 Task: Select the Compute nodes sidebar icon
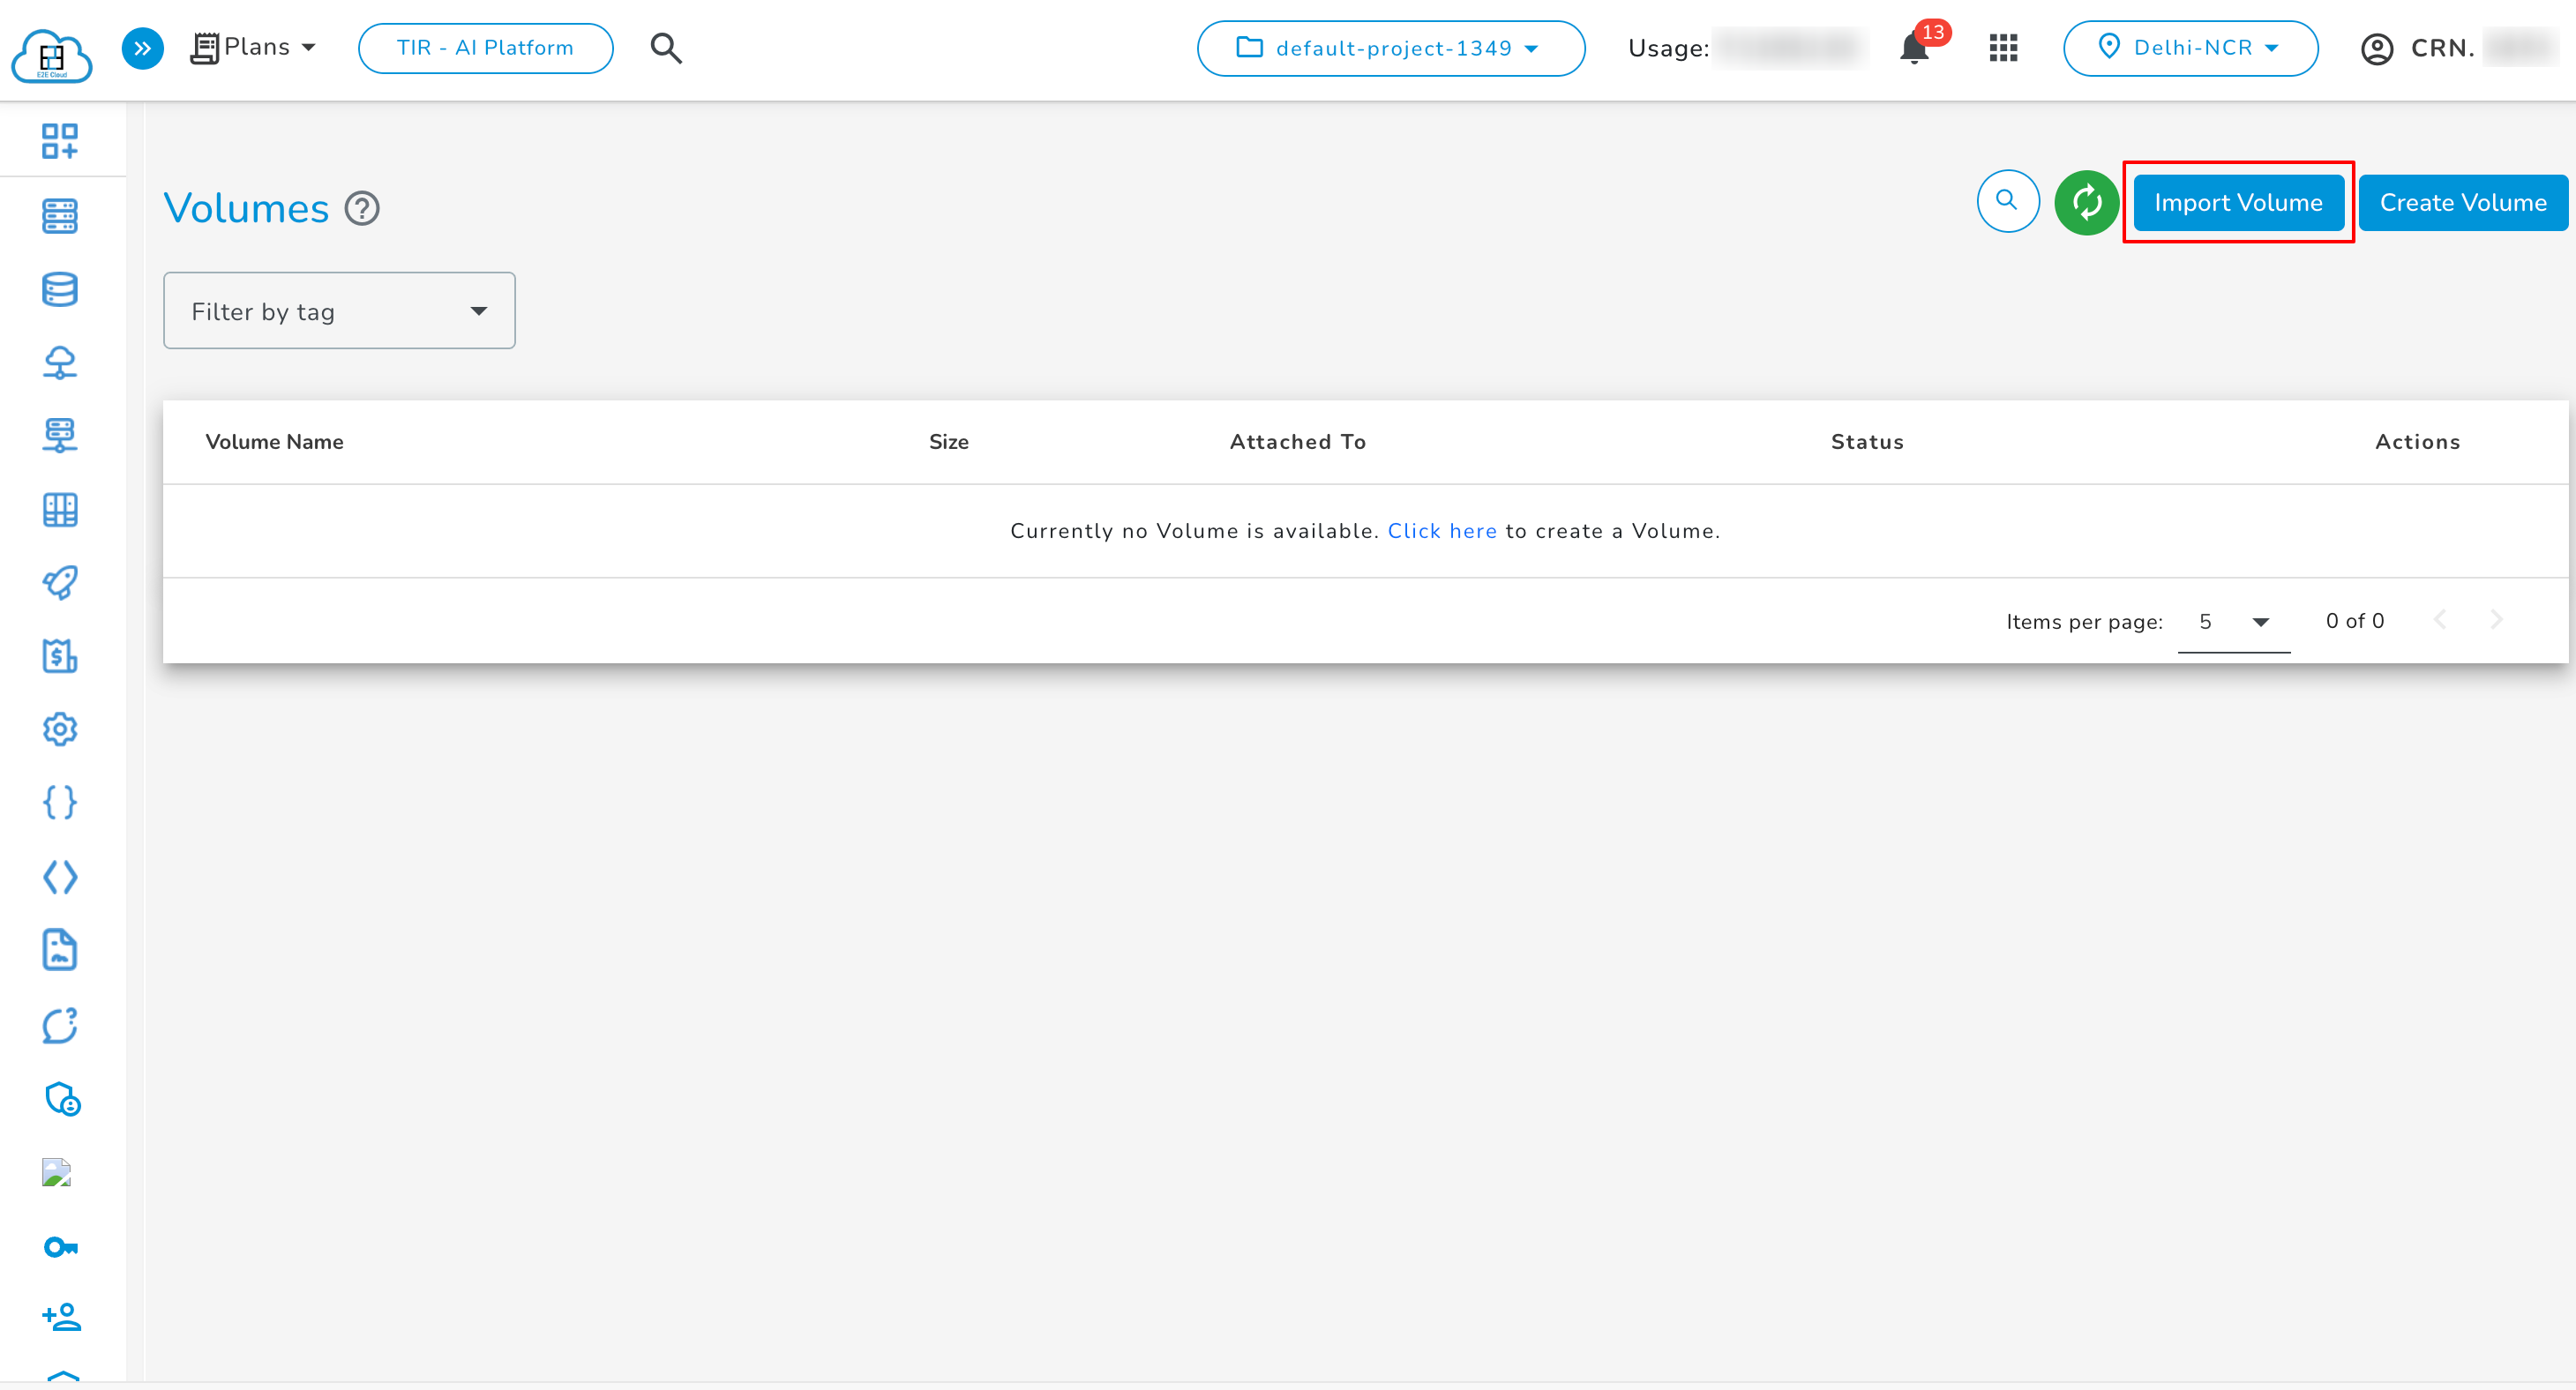(x=60, y=216)
